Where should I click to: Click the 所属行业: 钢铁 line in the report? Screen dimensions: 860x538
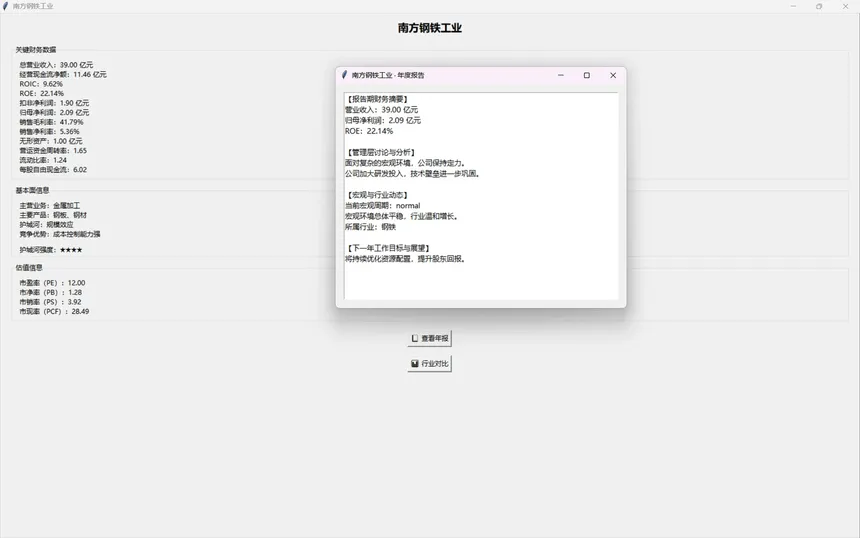[x=371, y=227]
